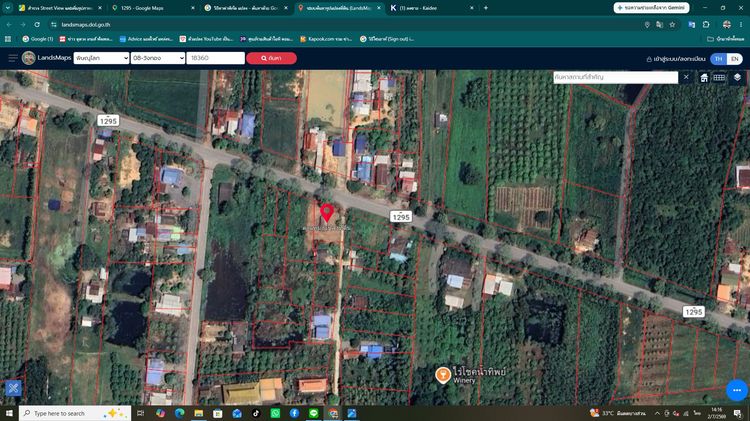Click the parcel number input field 18360

(215, 58)
